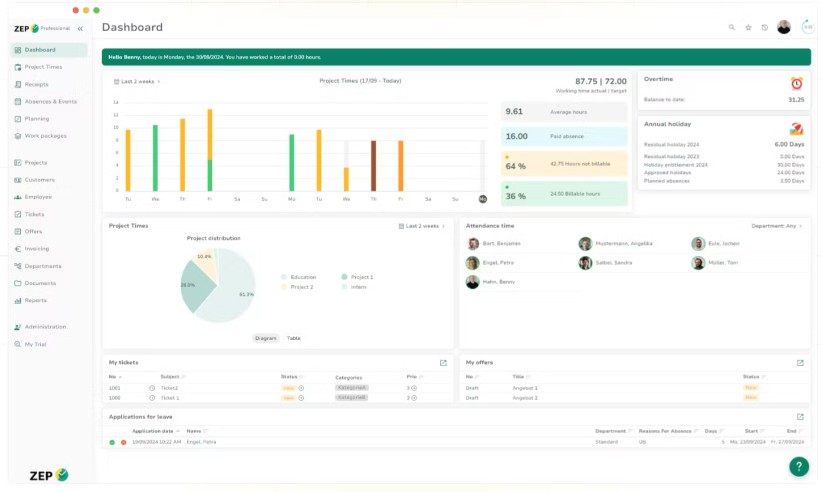The height and width of the screenshot is (492, 821).
Task: Click the Education legend color swatch
Action: [285, 277]
